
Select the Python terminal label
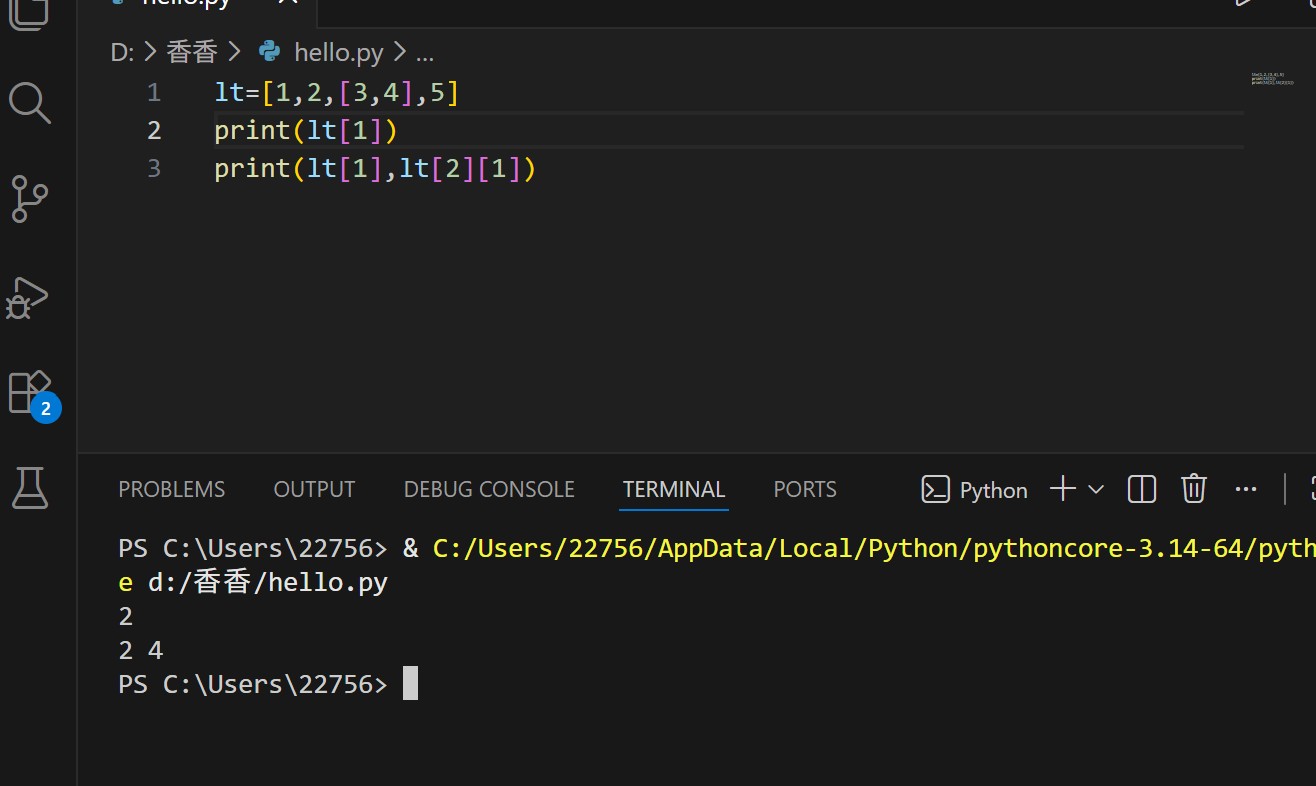click(993, 490)
